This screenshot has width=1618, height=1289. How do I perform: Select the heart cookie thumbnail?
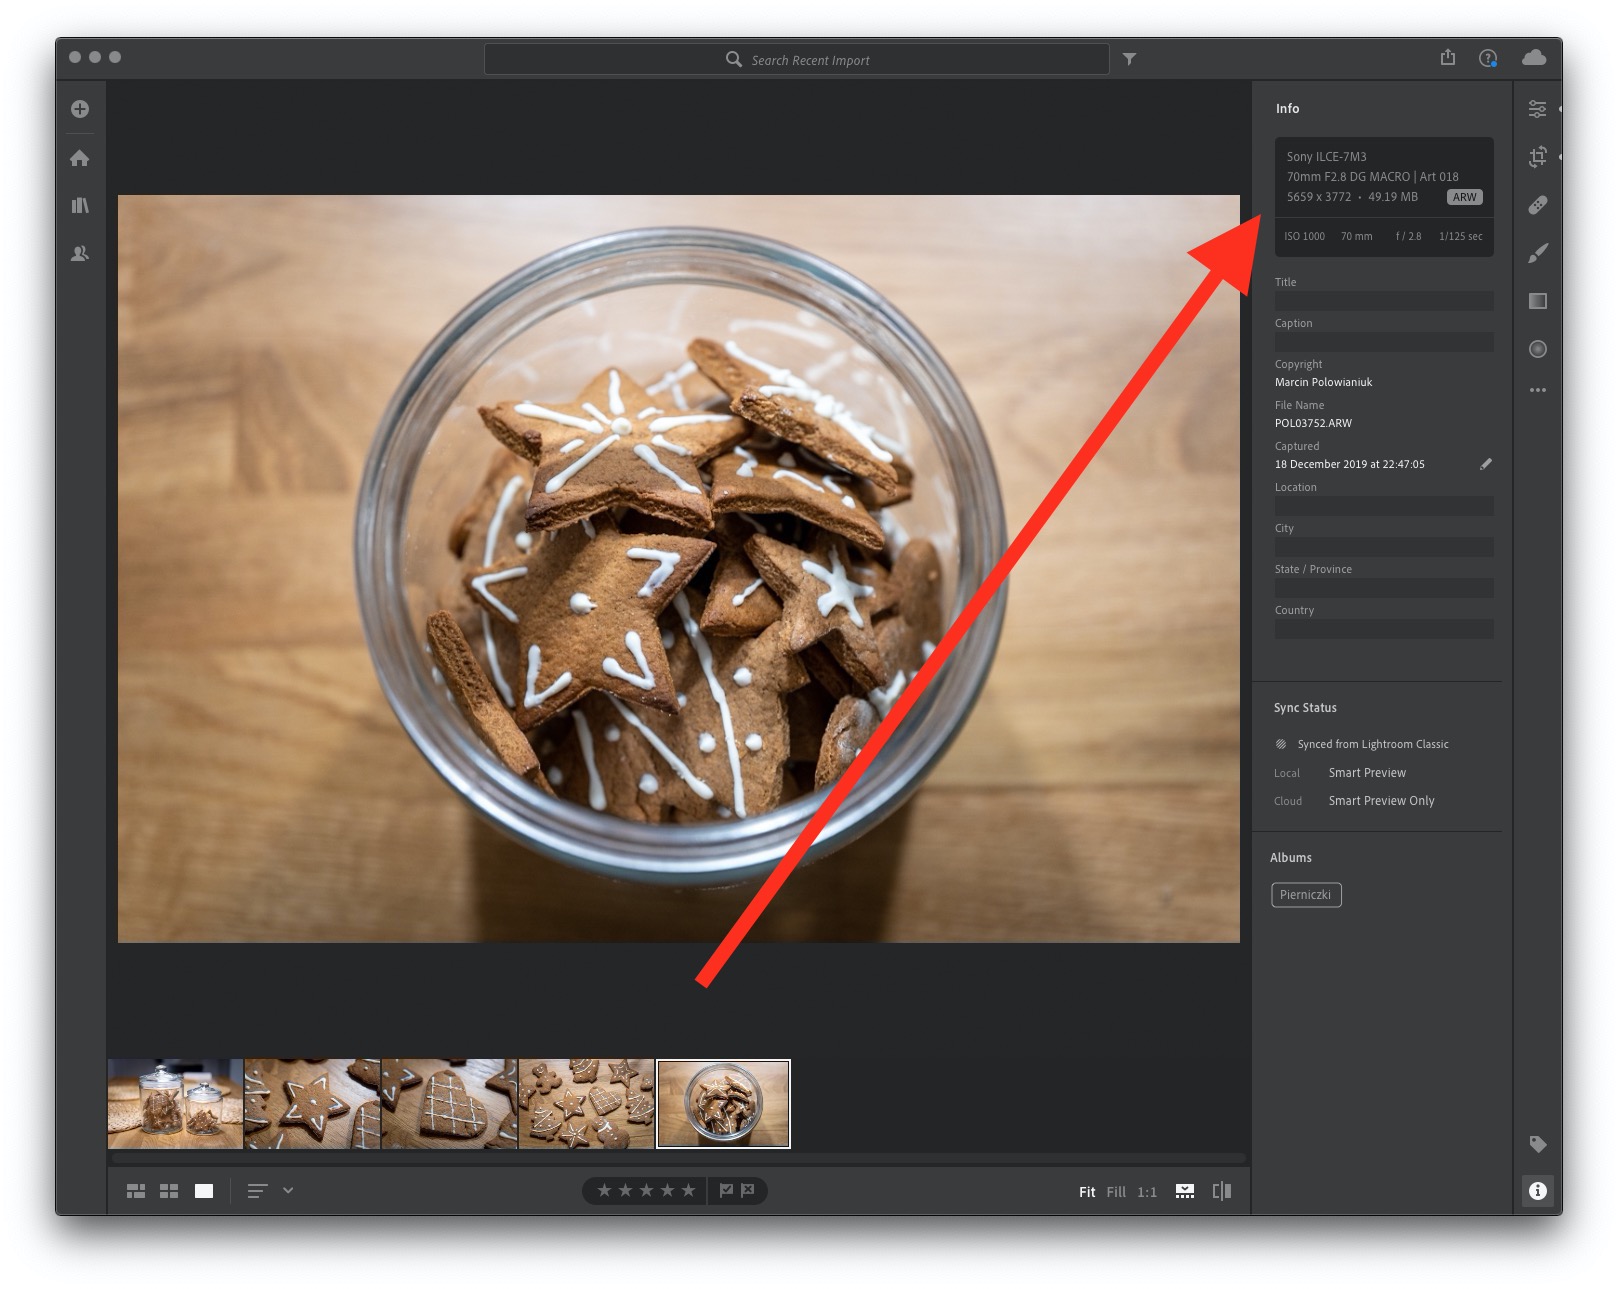point(450,1104)
